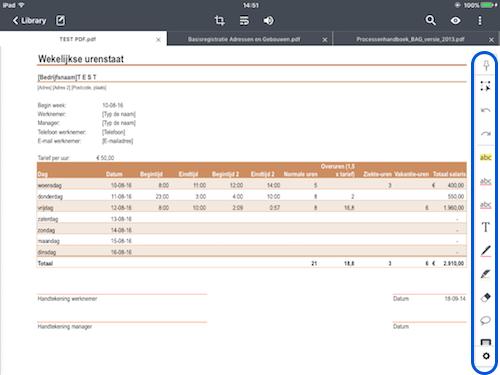The image size is (500, 375).
Task: Select the free text T tool
Action: point(486,227)
